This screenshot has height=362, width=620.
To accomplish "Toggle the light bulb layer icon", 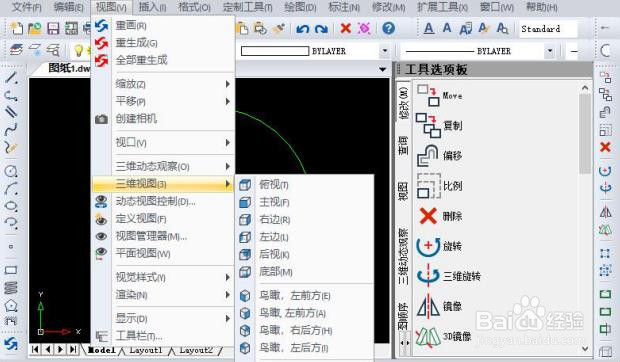I will [x=78, y=51].
